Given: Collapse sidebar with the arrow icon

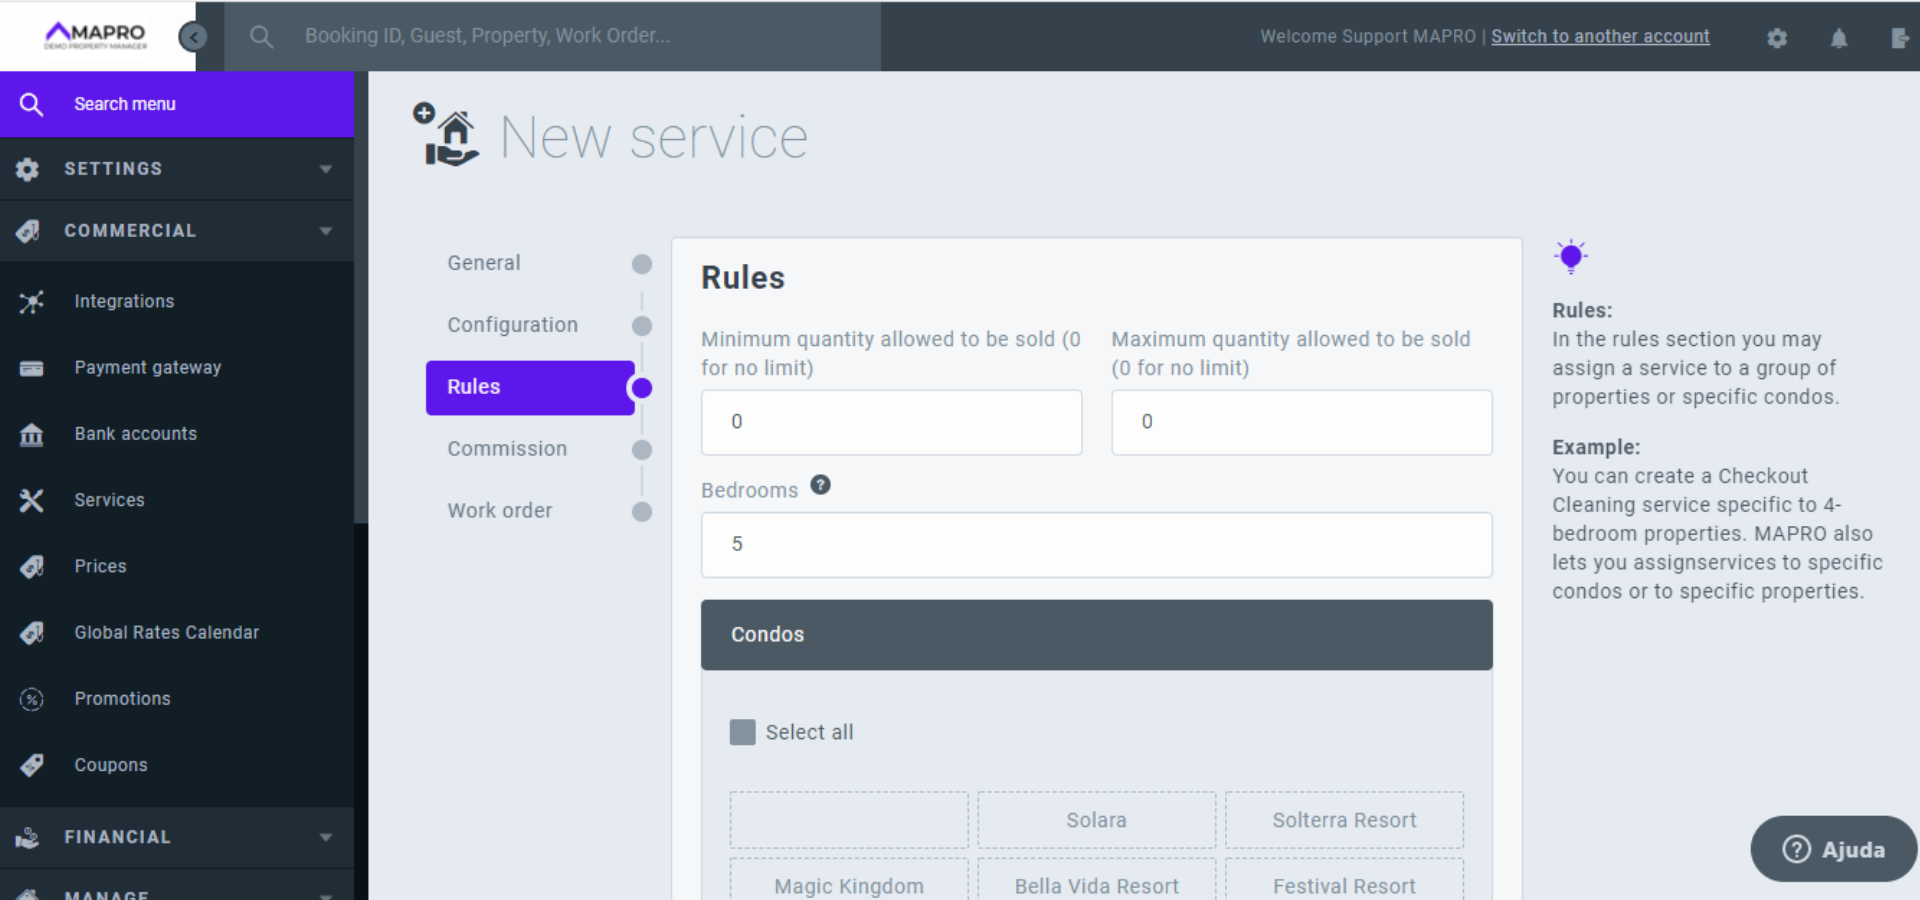Looking at the screenshot, I should (x=192, y=37).
